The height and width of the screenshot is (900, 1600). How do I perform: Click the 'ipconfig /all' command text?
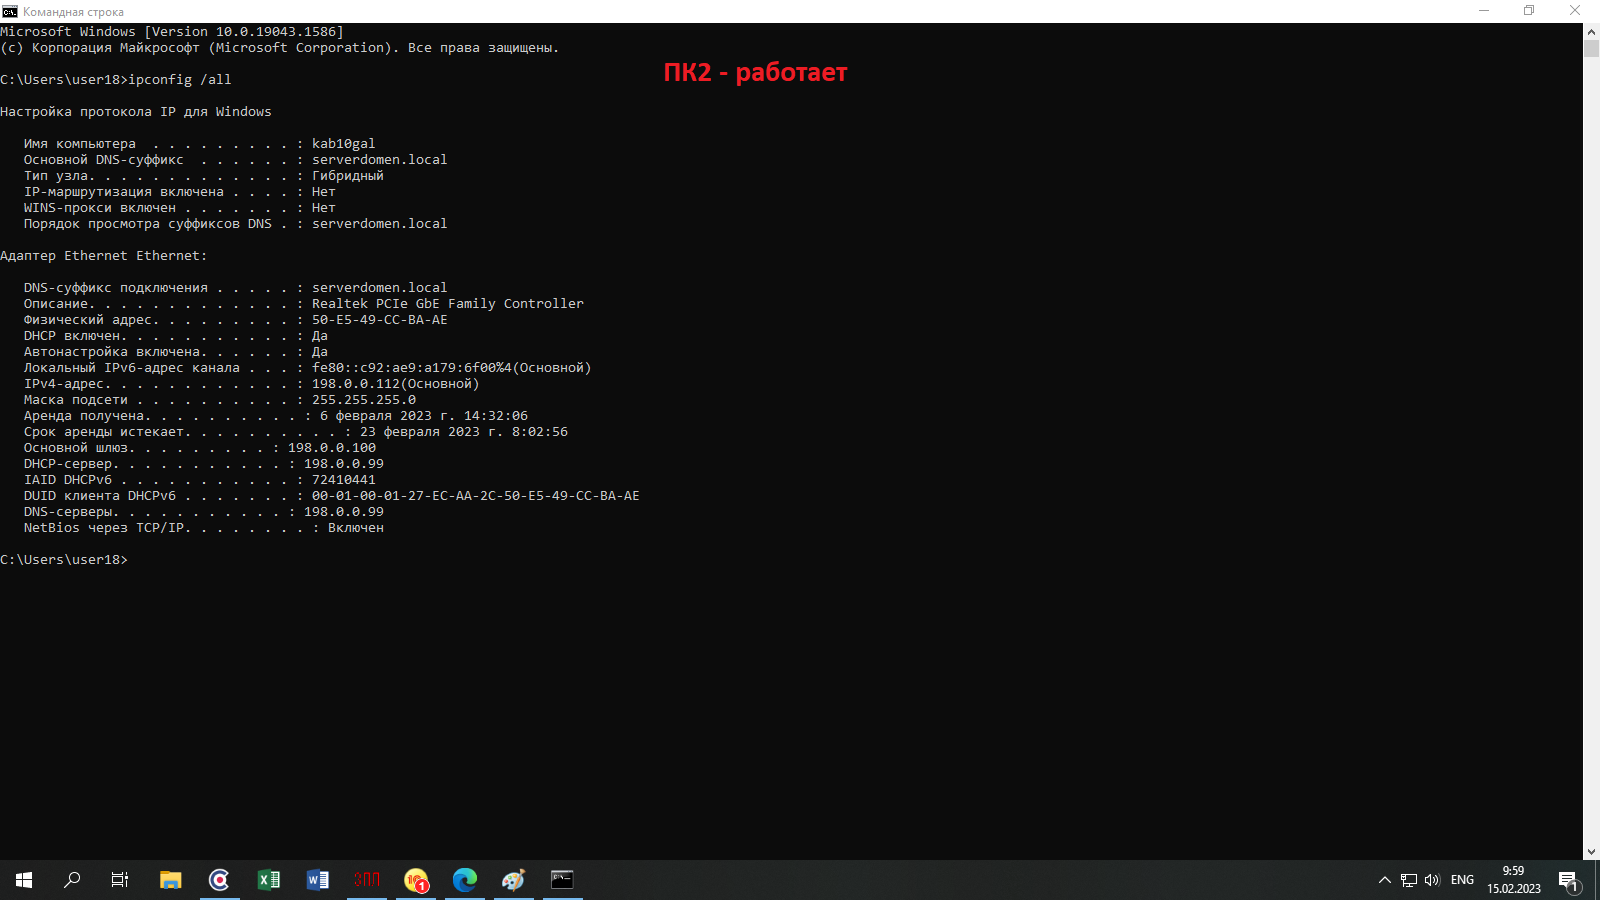tap(180, 80)
